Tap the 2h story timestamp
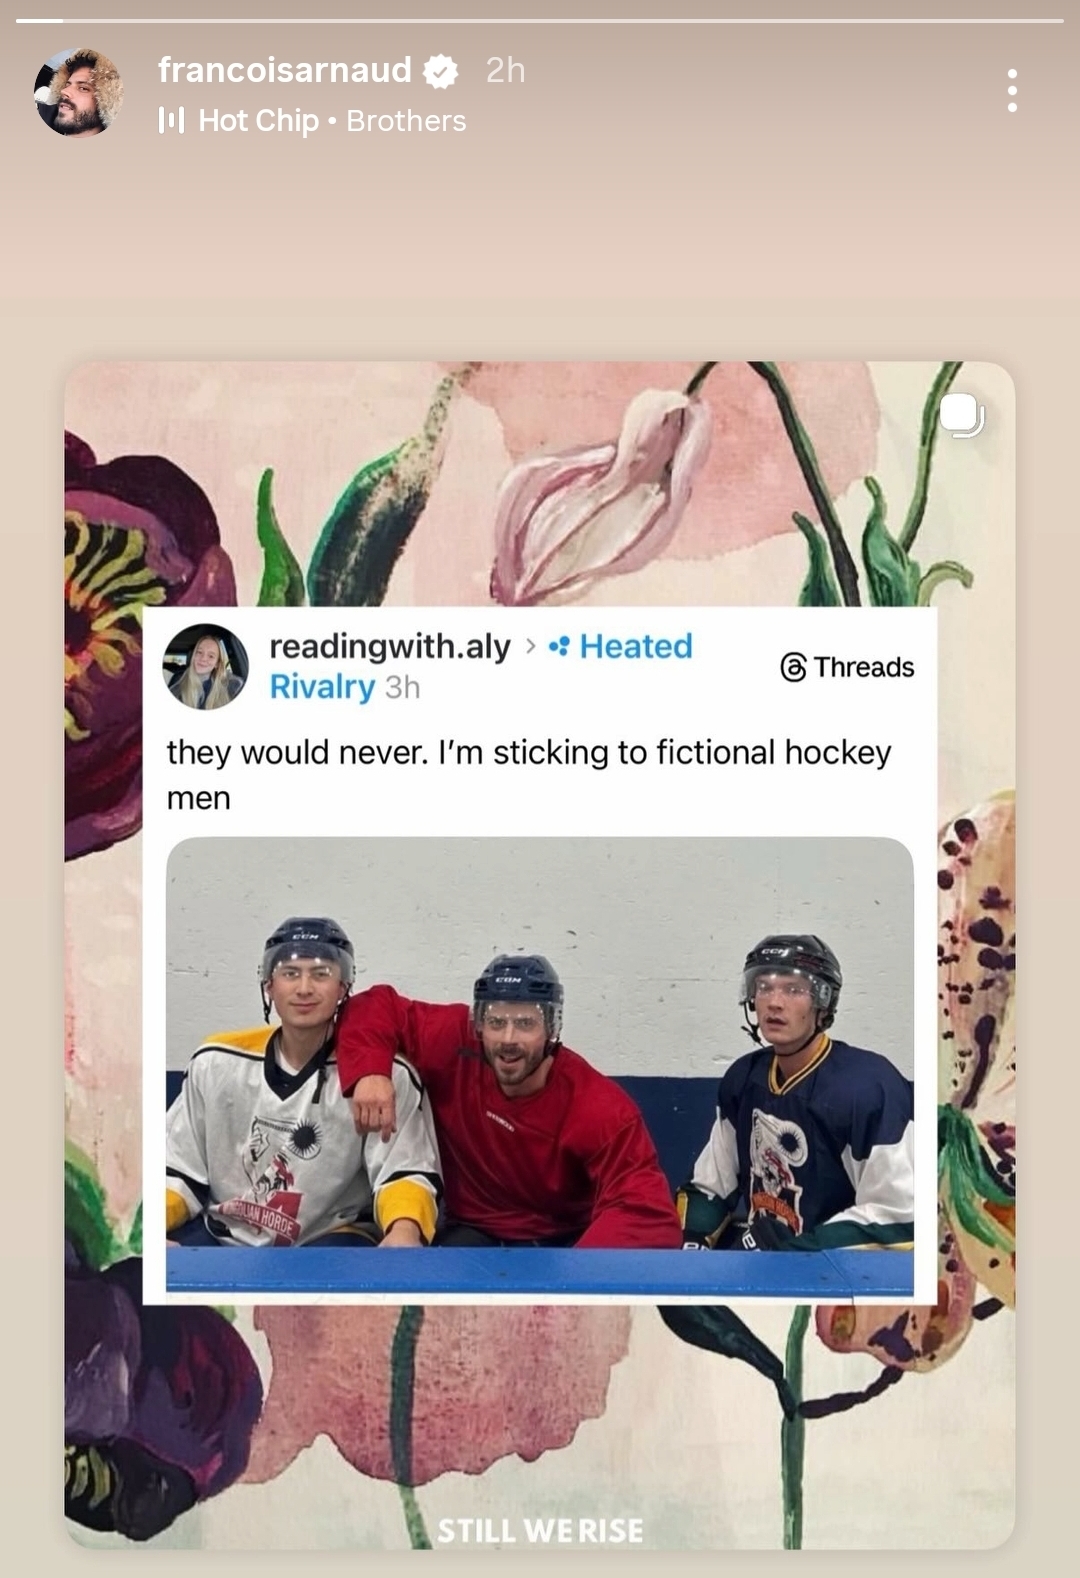The image size is (1080, 1578). (505, 70)
